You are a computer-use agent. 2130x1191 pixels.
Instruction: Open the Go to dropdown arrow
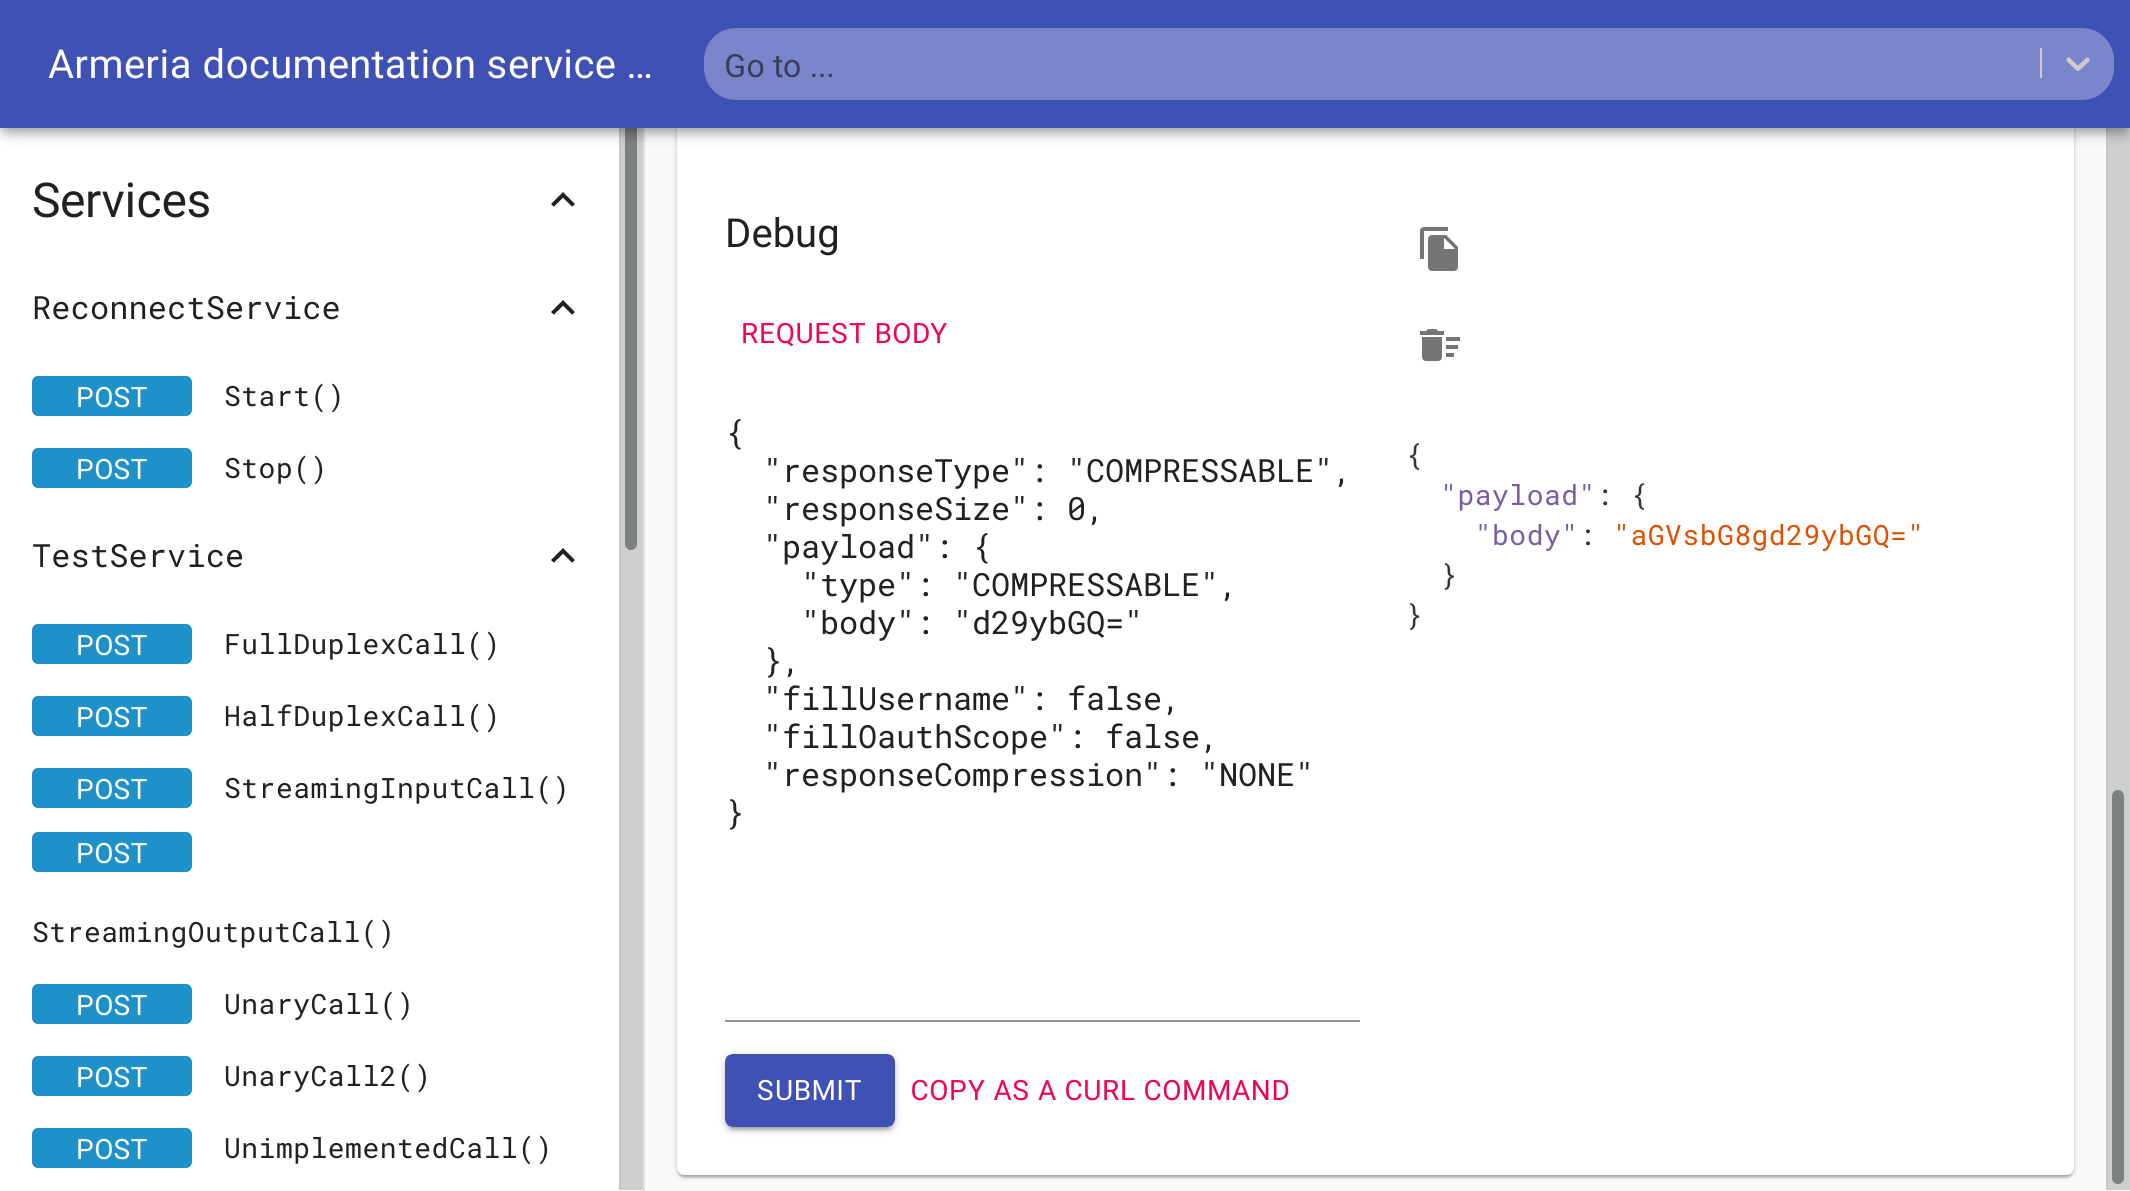tap(2078, 65)
